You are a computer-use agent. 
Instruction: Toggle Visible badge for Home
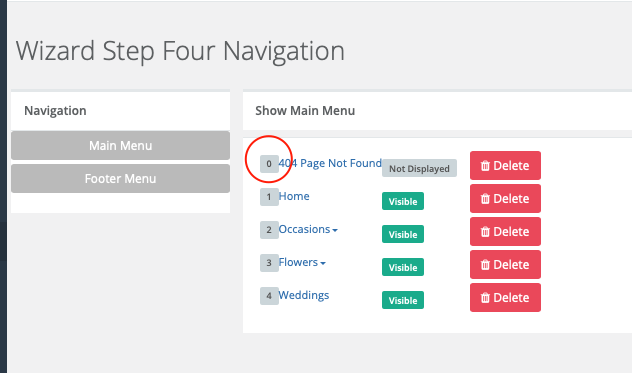point(403,201)
